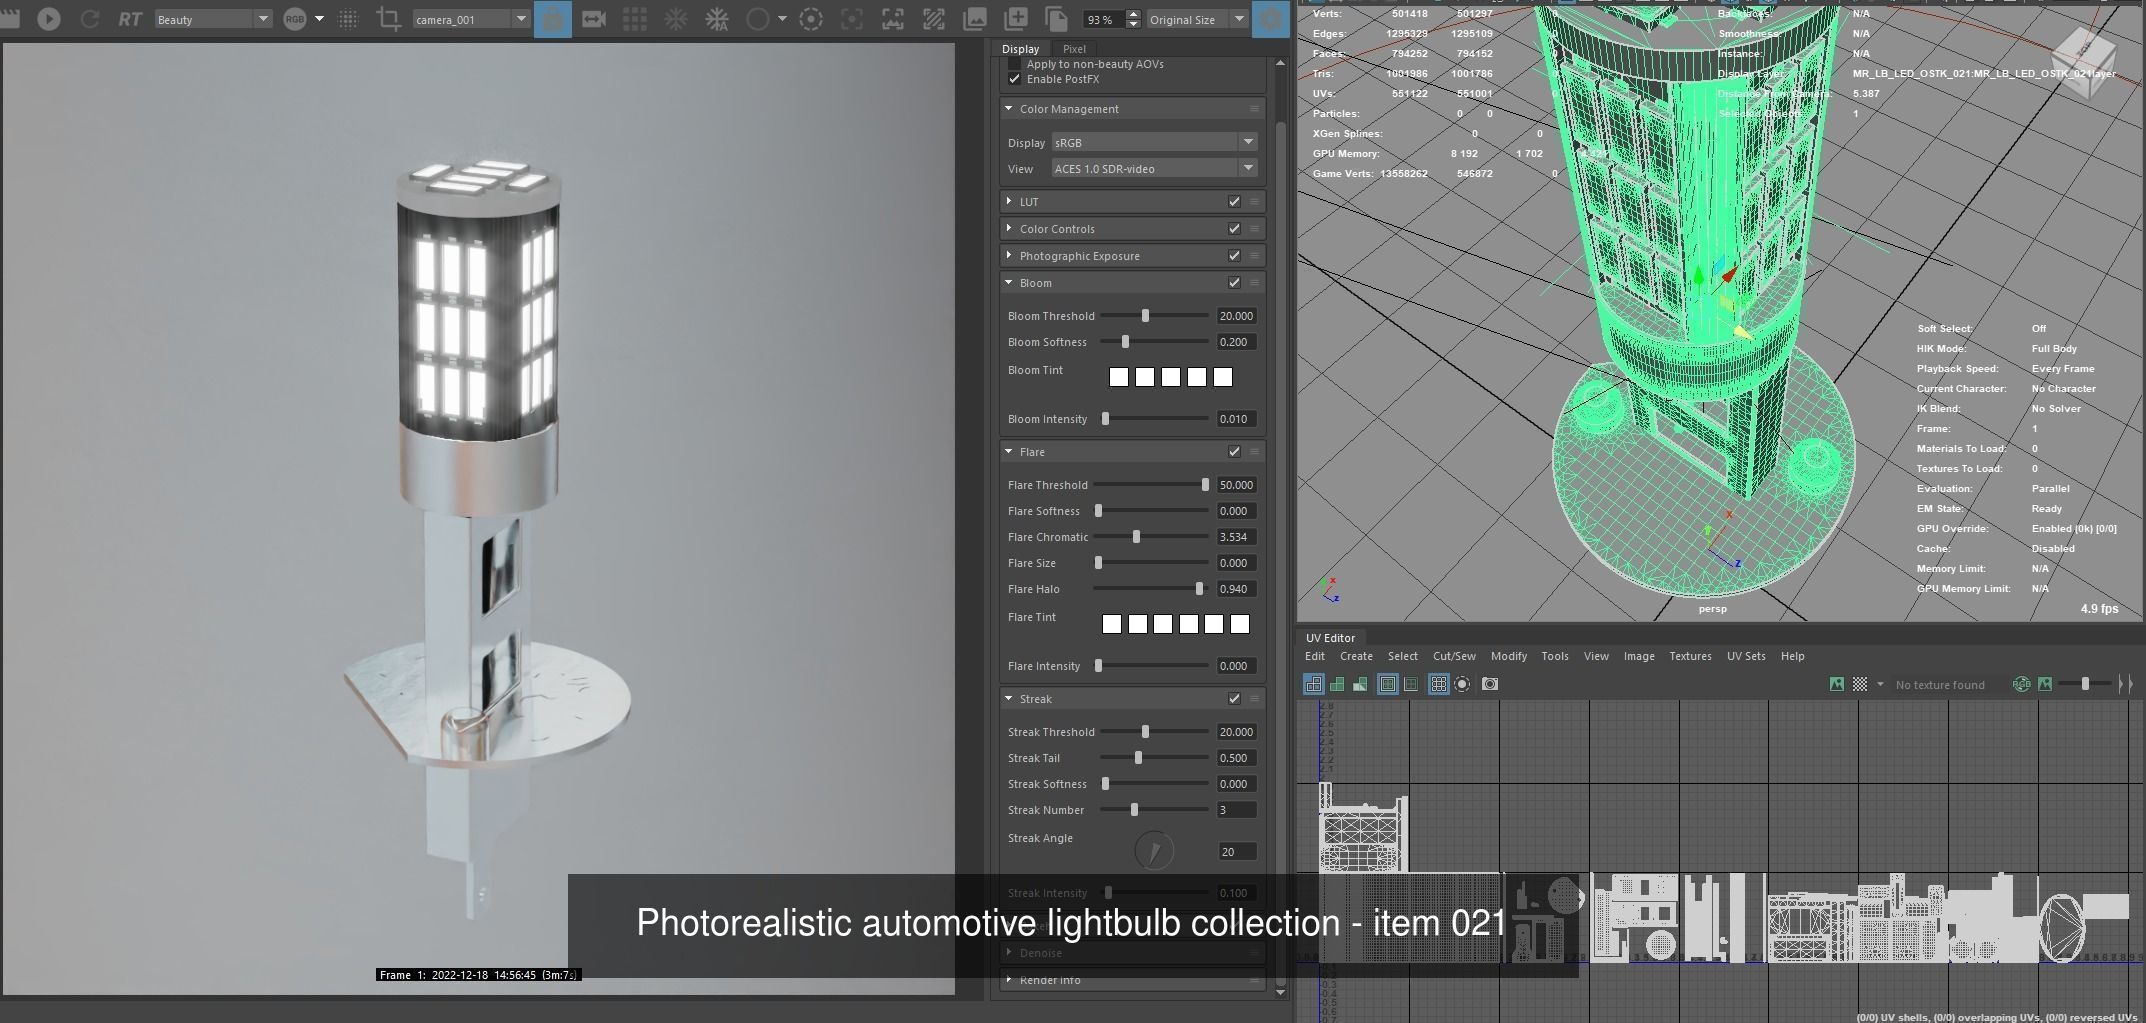Toggle the UV Editor grid display icon
This screenshot has width=2146, height=1023.
[1438, 684]
